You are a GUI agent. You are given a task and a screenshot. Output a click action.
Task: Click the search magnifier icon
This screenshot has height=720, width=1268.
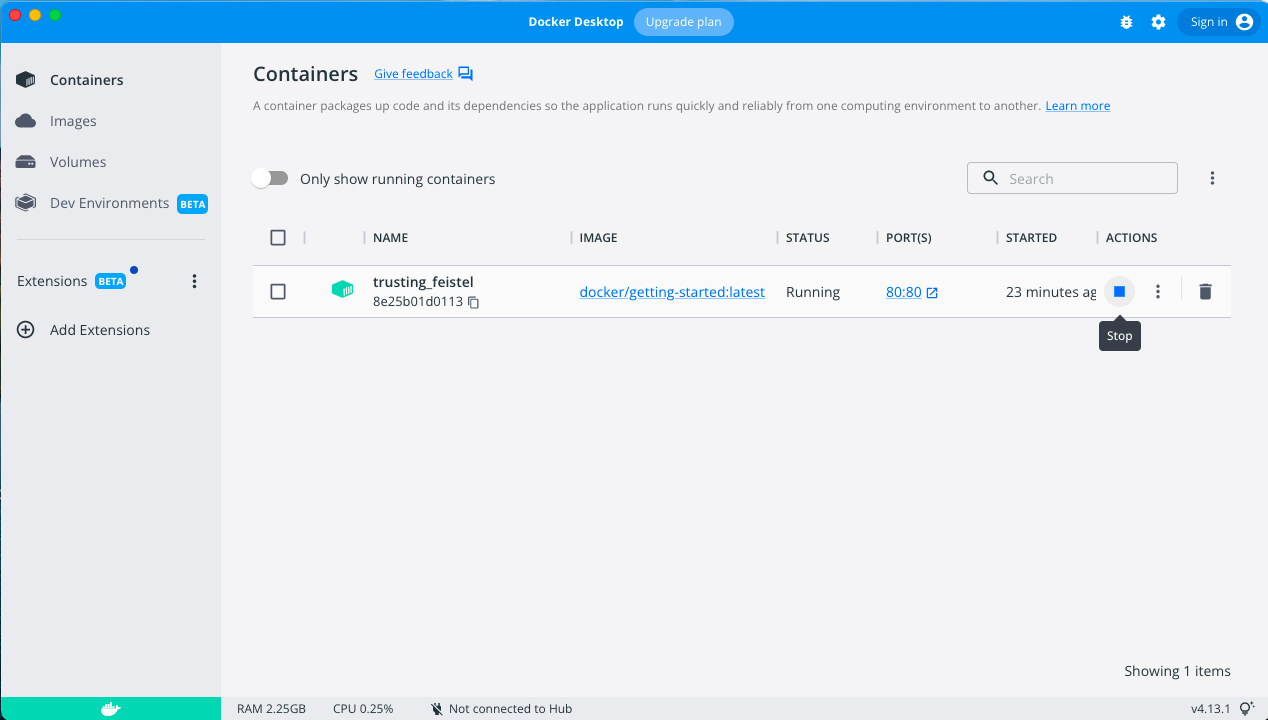pyautogui.click(x=990, y=178)
